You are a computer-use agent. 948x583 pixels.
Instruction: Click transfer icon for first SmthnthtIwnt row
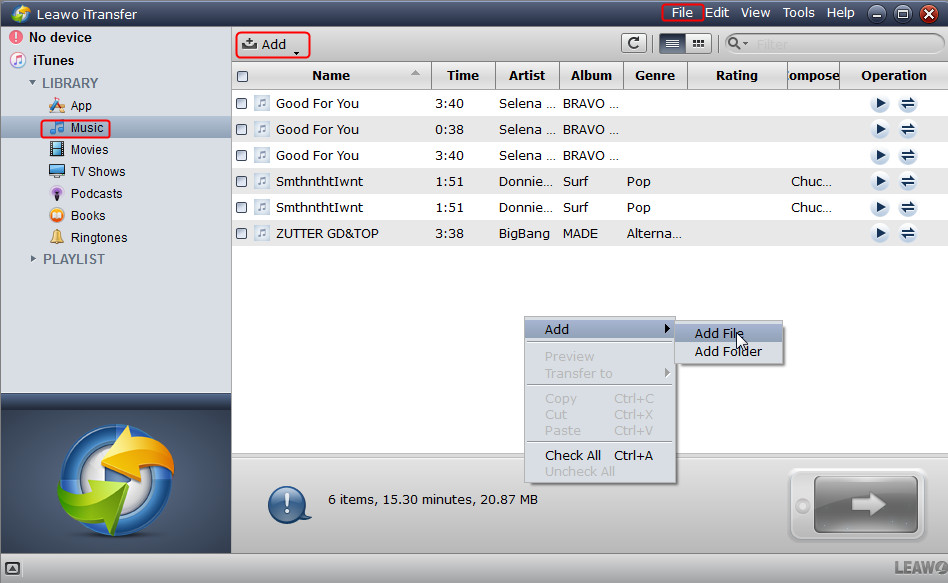click(x=907, y=181)
